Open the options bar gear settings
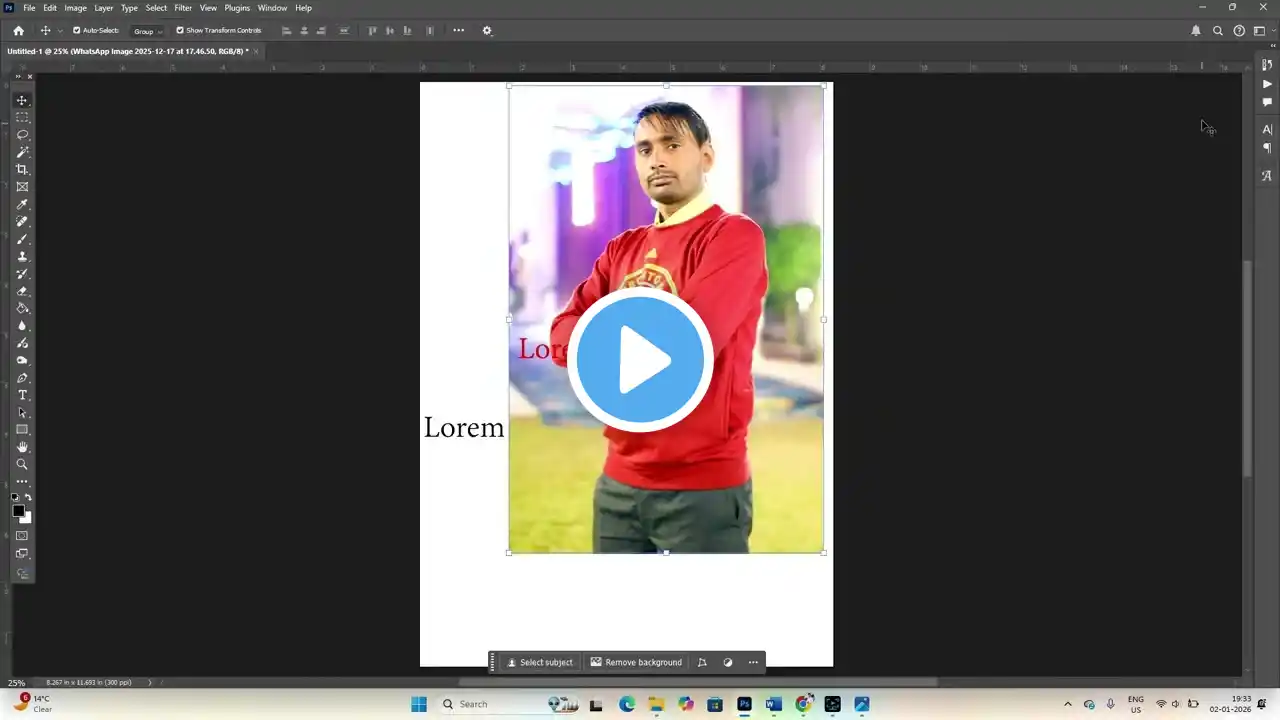1280x720 pixels. pyautogui.click(x=487, y=31)
